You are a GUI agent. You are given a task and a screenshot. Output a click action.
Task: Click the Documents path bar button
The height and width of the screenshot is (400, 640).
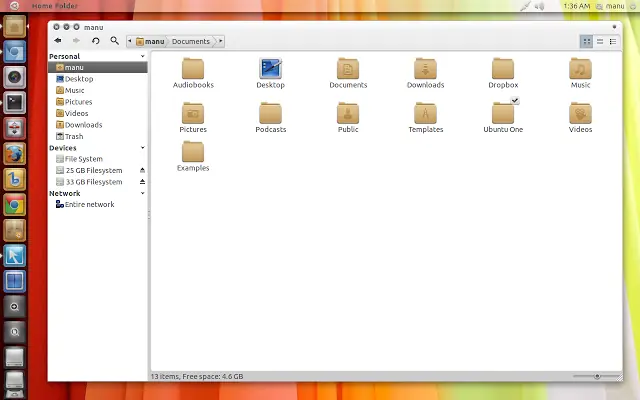click(190, 41)
